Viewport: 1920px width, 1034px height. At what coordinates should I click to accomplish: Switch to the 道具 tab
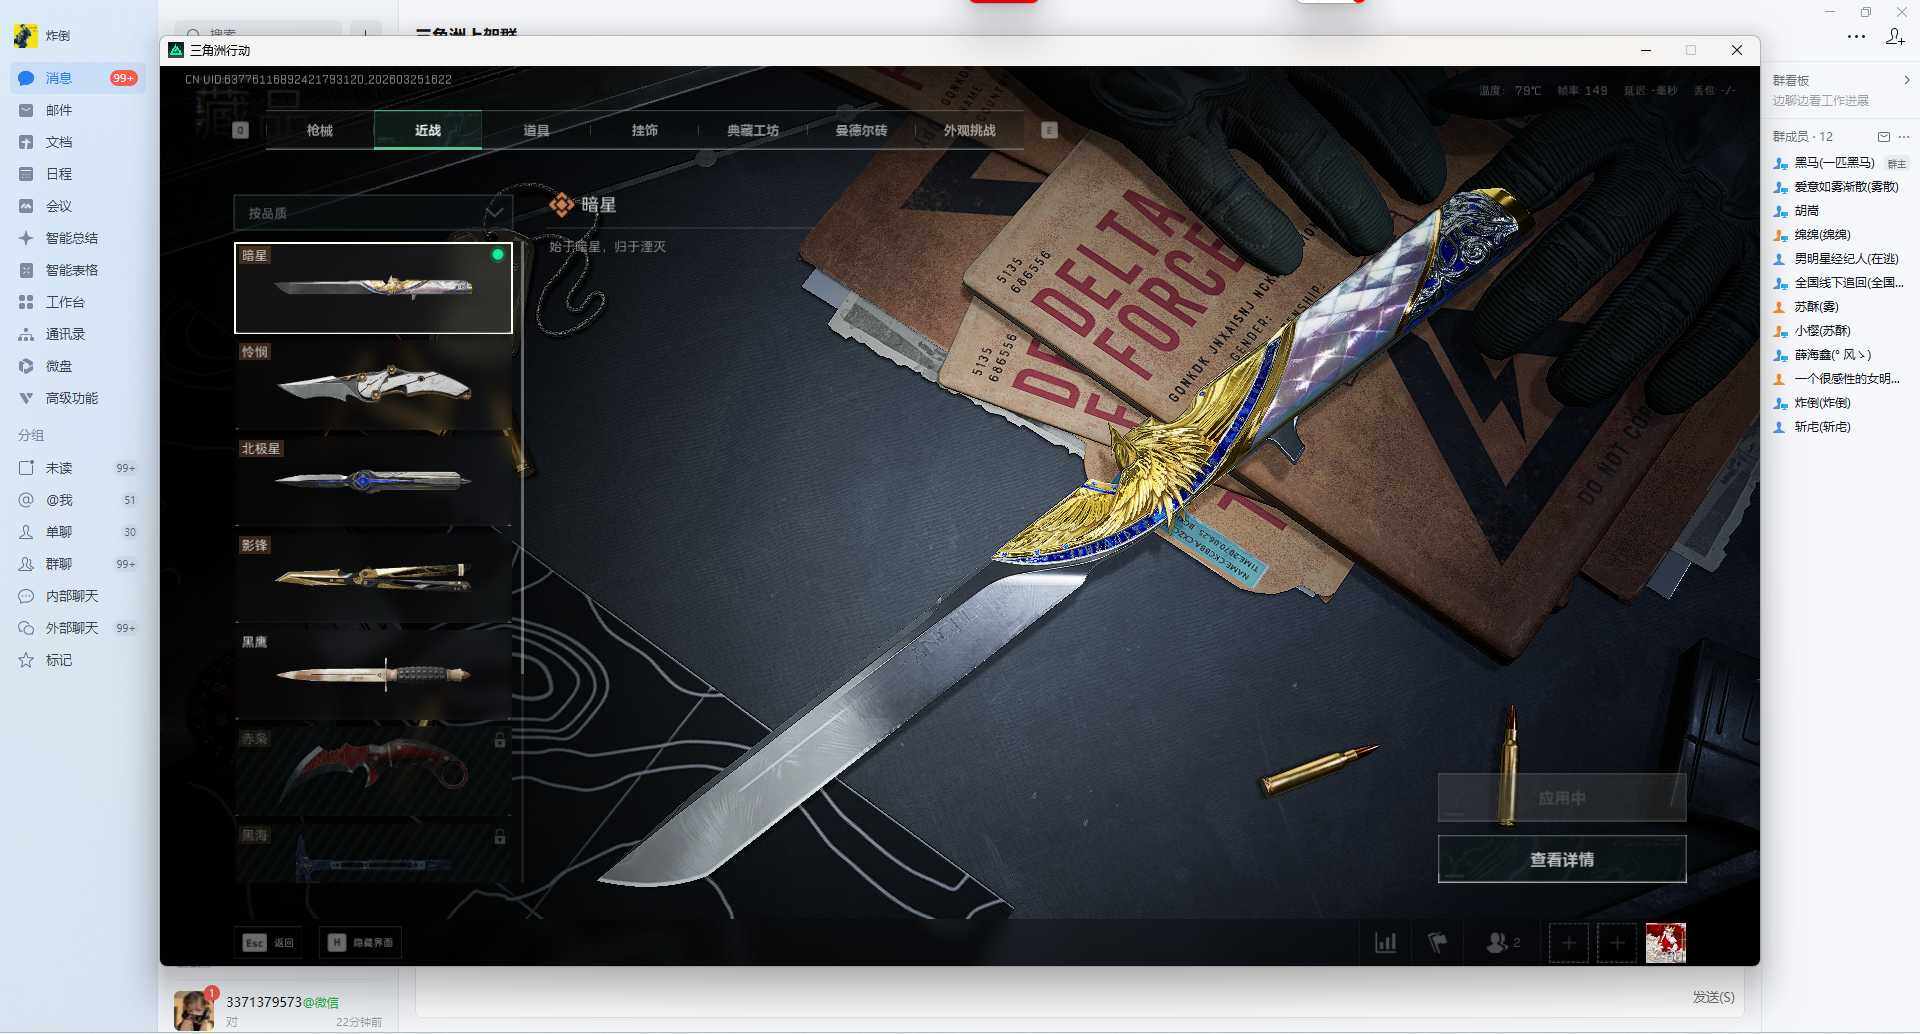click(536, 130)
